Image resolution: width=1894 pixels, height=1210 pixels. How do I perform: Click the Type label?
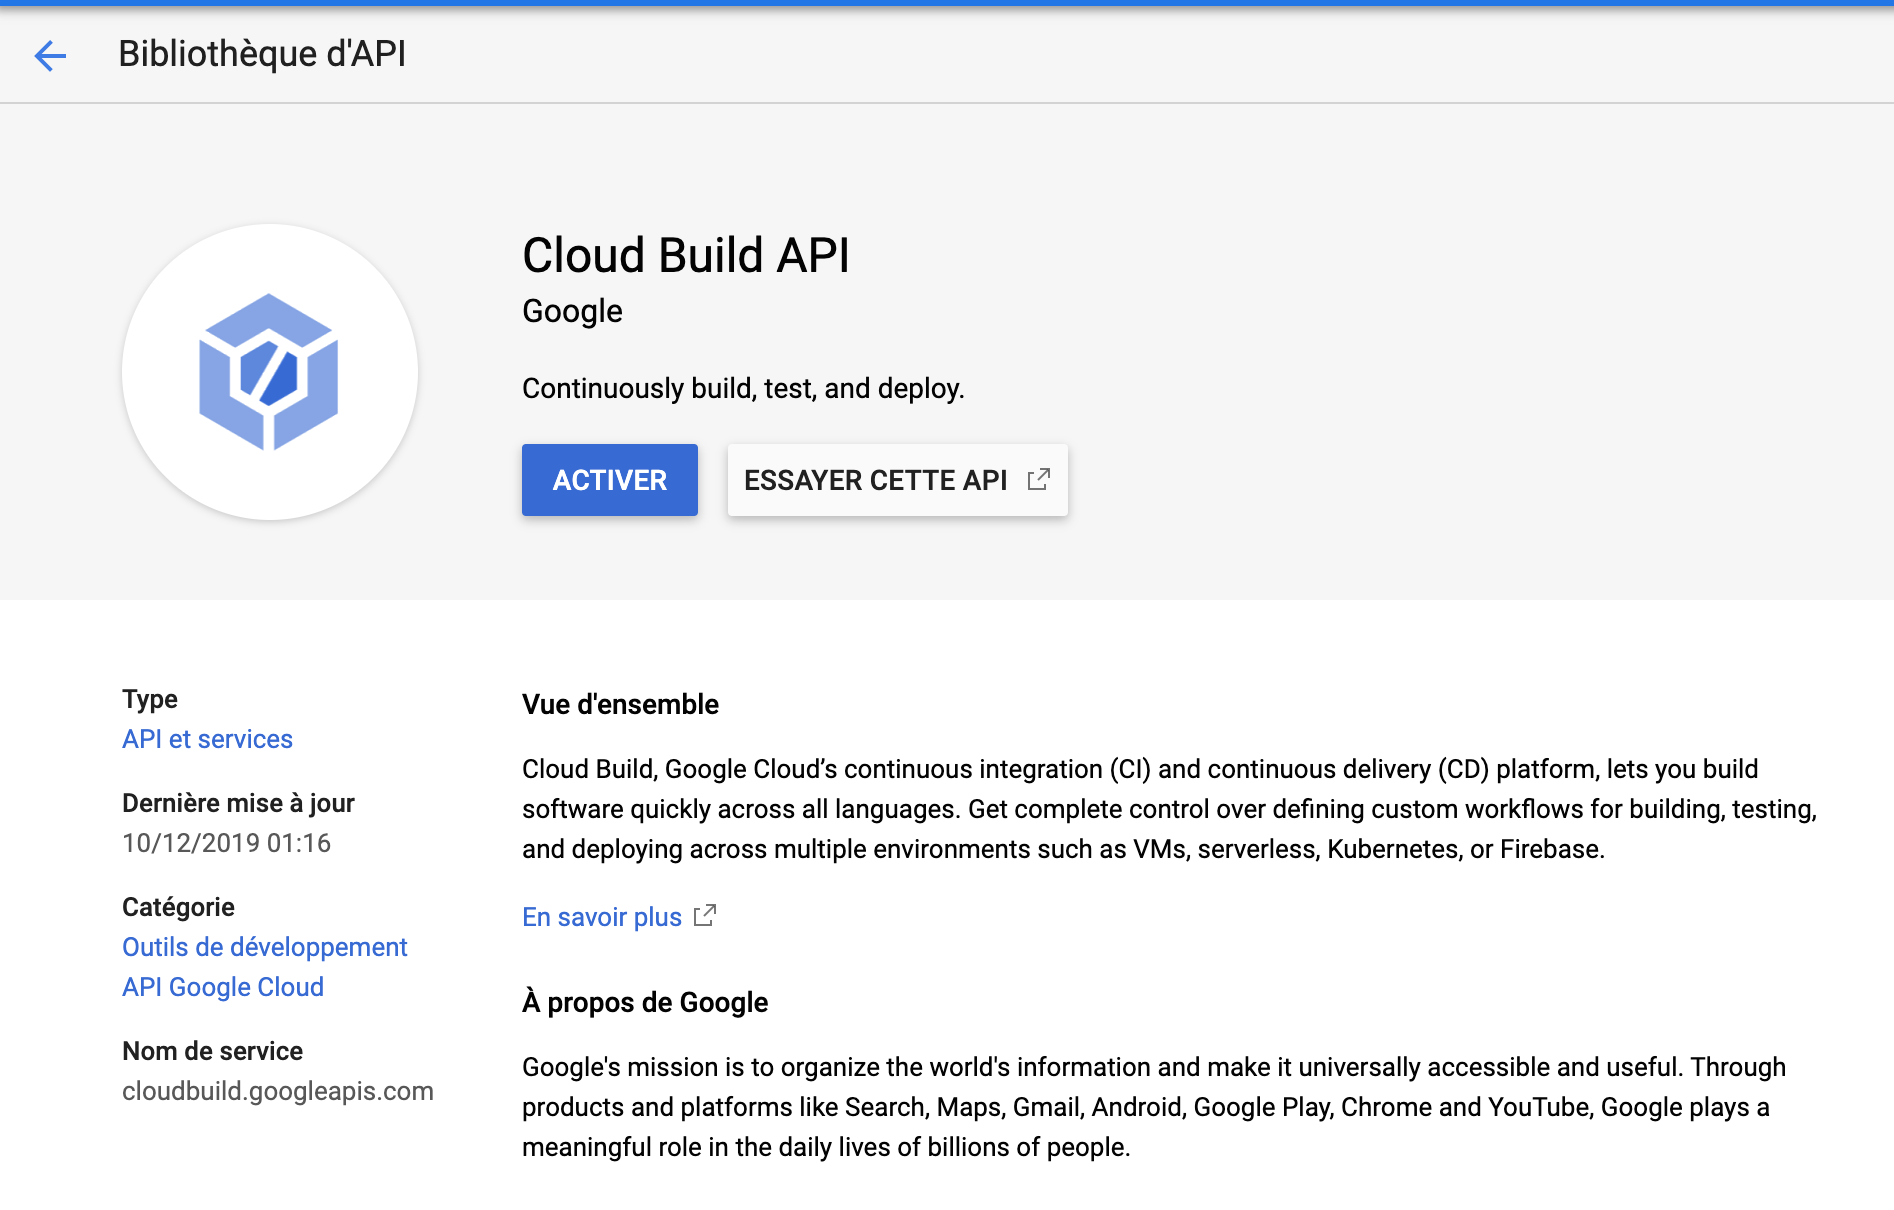(150, 699)
